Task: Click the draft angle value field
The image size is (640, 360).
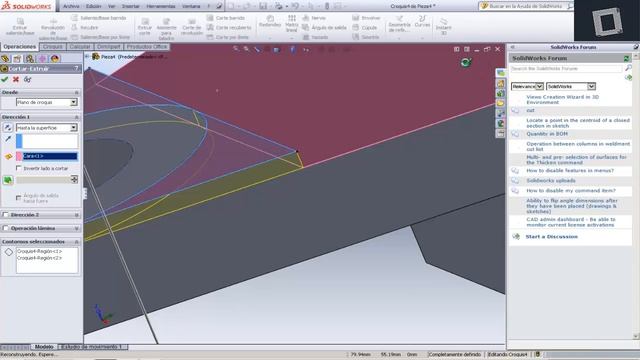Action: coord(44,180)
